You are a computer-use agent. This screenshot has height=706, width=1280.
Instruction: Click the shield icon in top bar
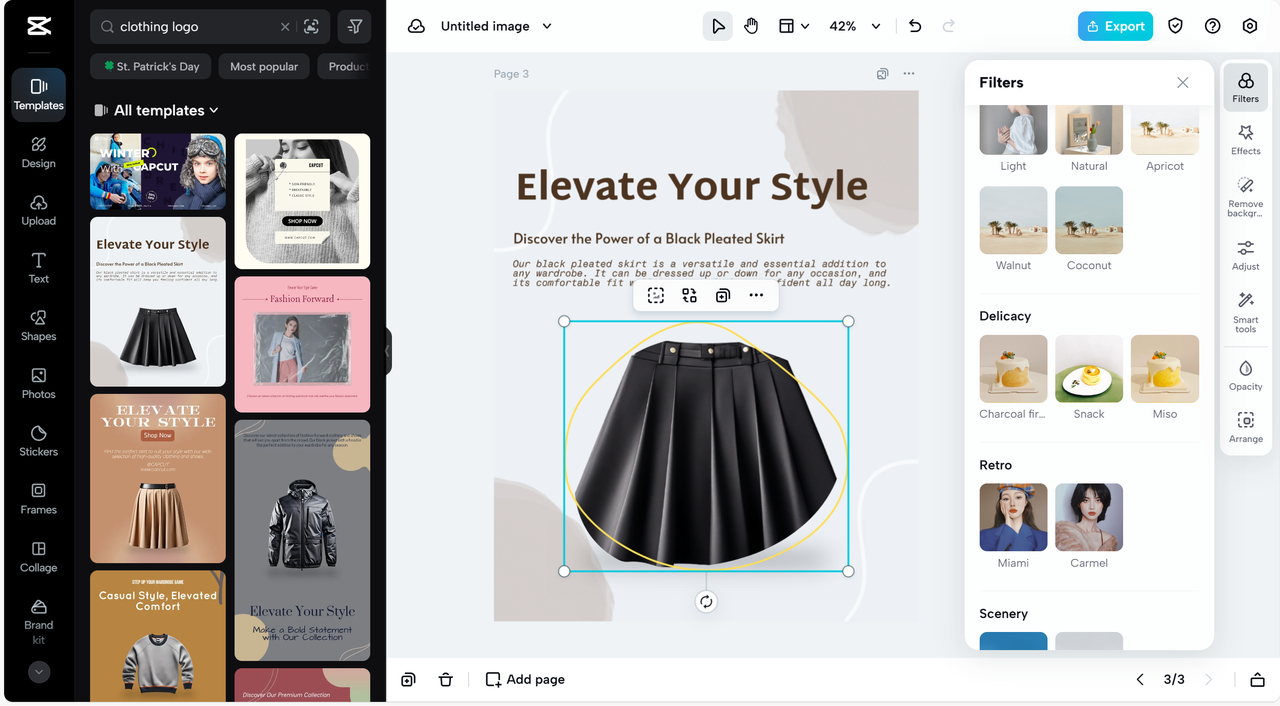point(1175,26)
